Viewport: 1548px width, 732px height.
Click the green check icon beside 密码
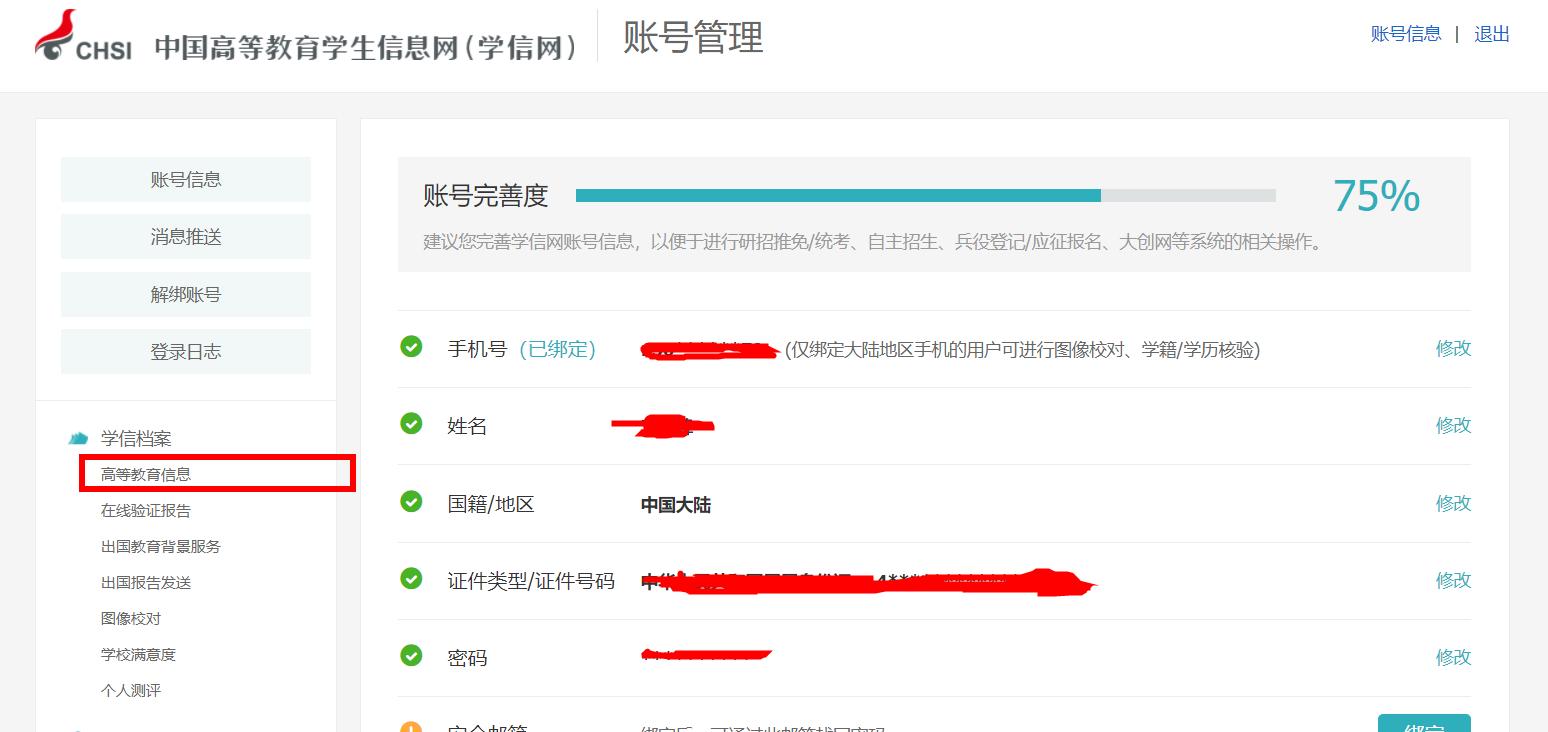point(411,656)
